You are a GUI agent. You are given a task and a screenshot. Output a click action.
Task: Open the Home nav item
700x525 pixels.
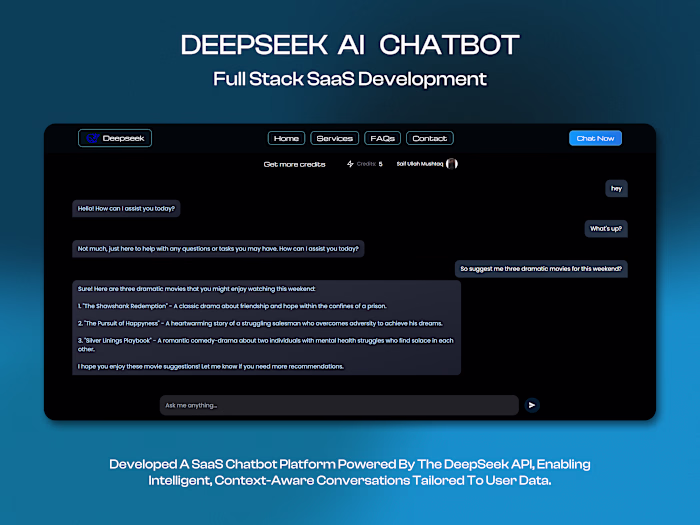(x=286, y=138)
